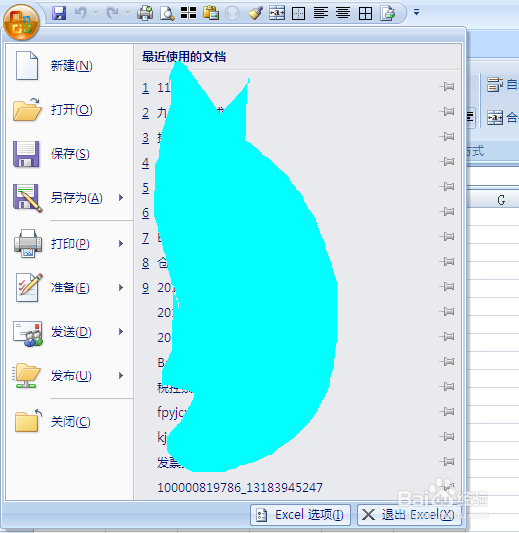This screenshot has width=519, height=533.
Task: Click the Undo arrow icon
Action: click(81, 13)
